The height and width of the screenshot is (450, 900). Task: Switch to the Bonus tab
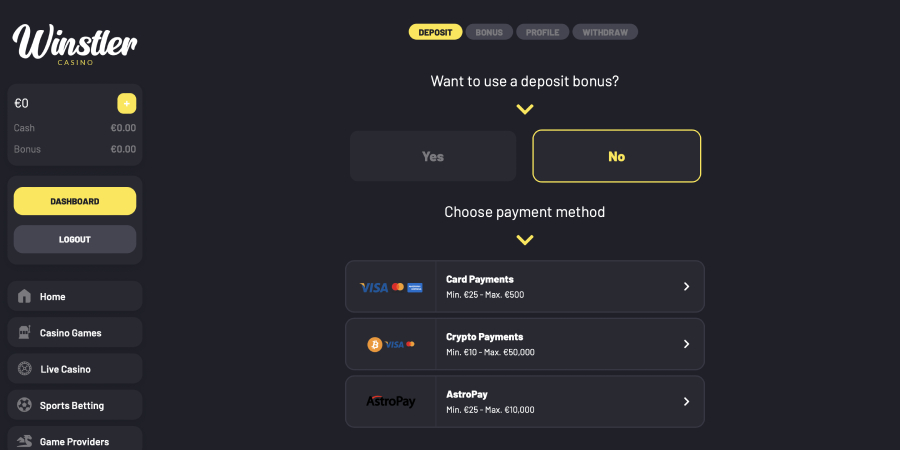(x=489, y=32)
